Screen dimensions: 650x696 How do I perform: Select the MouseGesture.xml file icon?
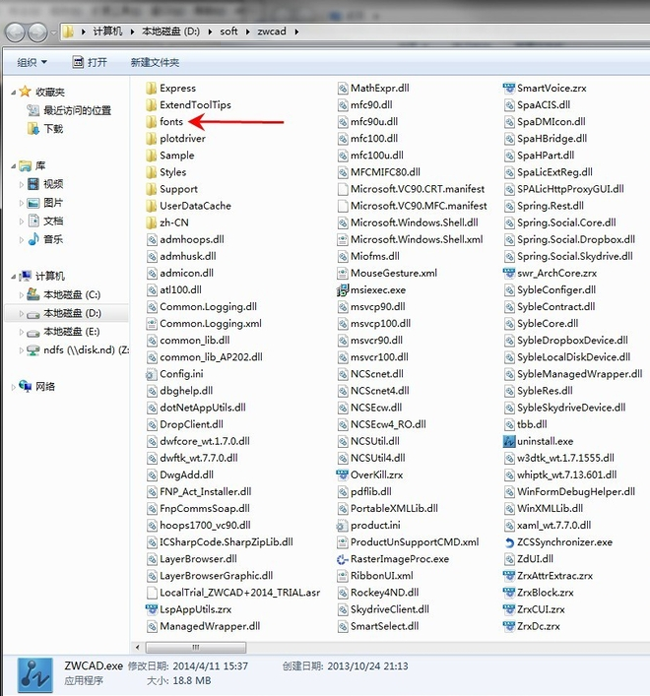(342, 273)
